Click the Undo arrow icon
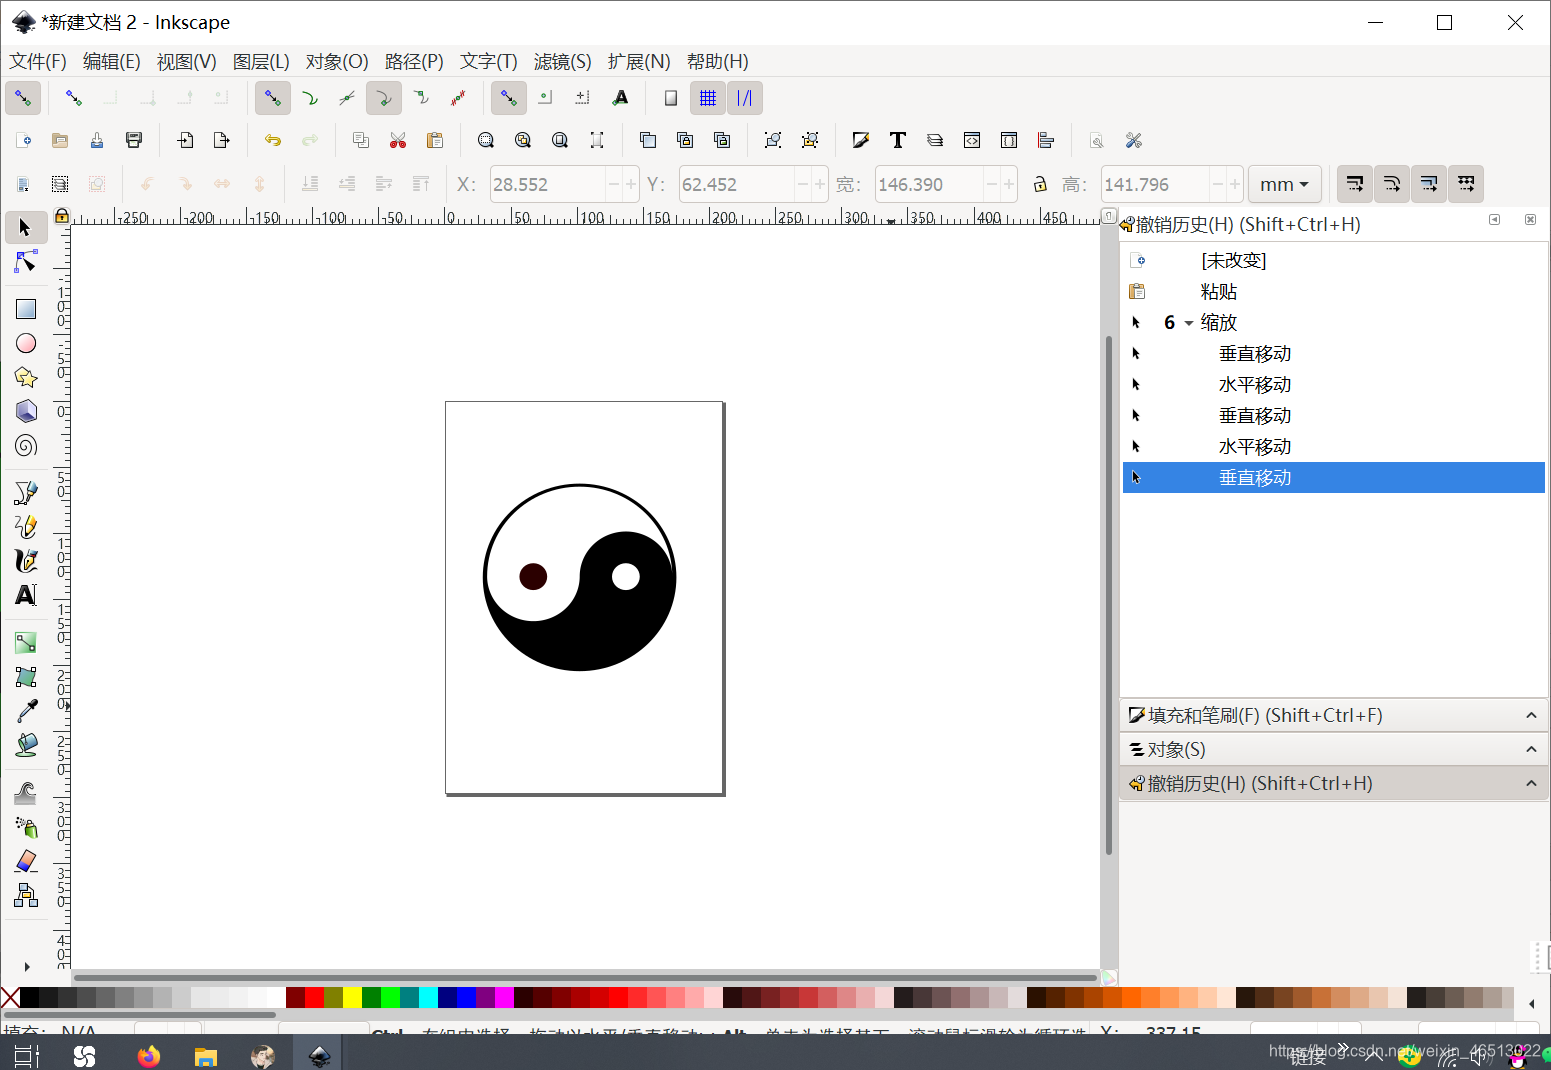The height and width of the screenshot is (1070, 1551). tap(272, 140)
